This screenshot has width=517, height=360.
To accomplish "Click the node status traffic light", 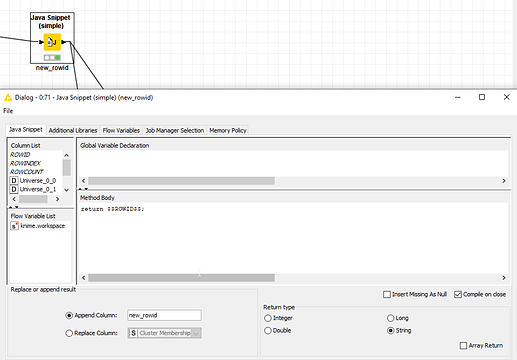I will (52, 58).
